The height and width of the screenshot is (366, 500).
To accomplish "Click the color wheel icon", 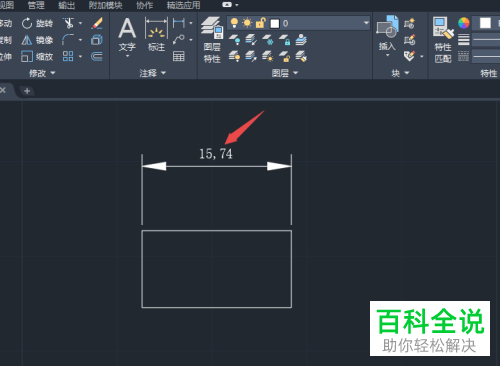I will pos(464,23).
